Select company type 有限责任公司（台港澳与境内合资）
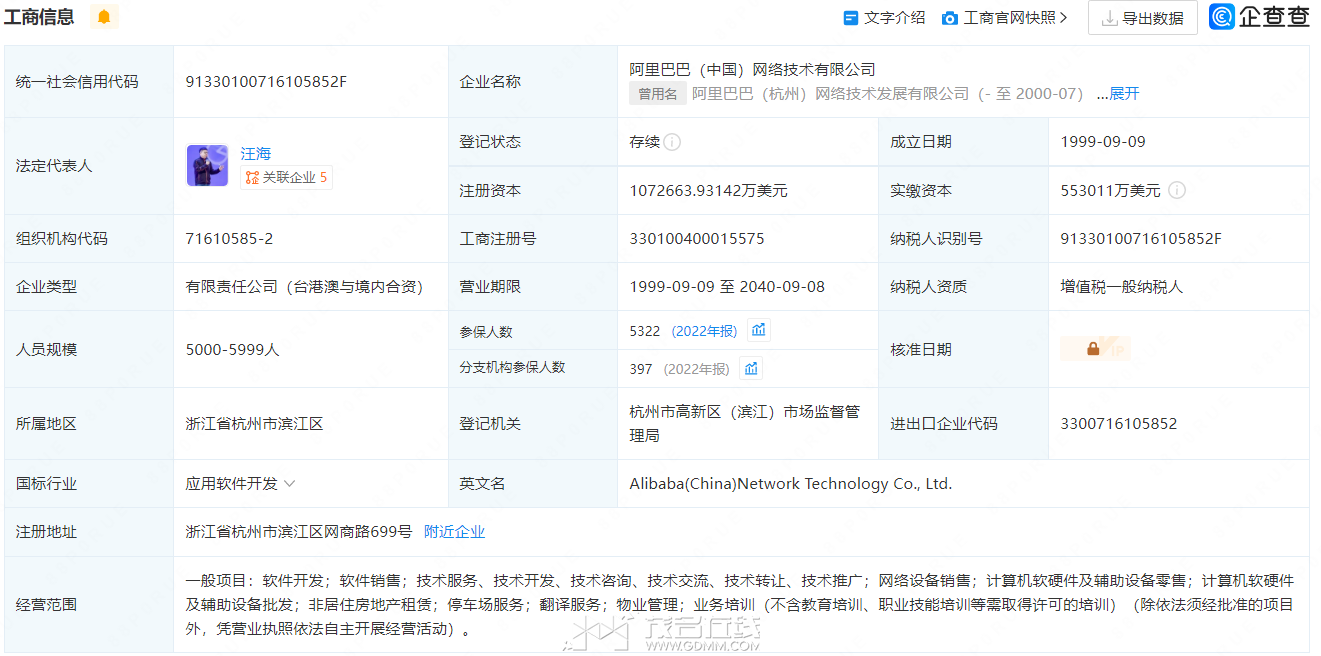Viewport: 1321px width, 656px height. tap(305, 287)
